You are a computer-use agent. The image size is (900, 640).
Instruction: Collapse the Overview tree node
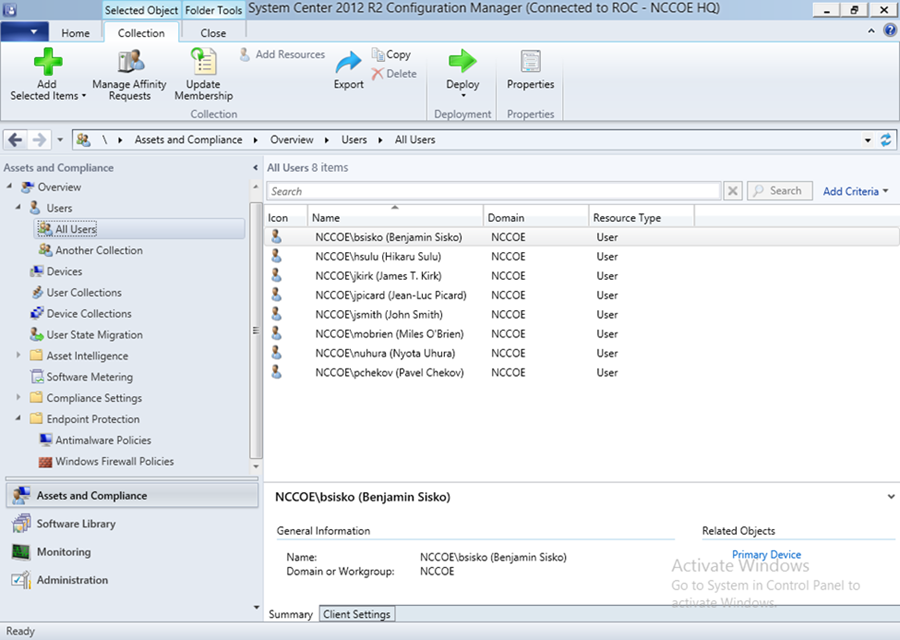[x=10, y=186]
